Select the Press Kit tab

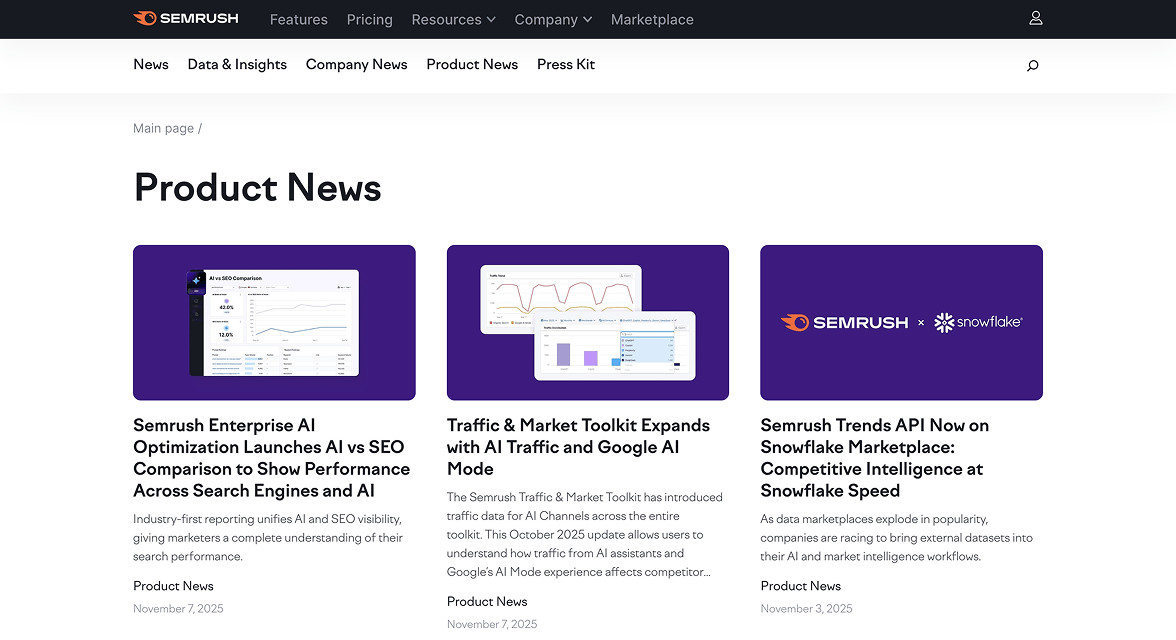[x=565, y=64]
